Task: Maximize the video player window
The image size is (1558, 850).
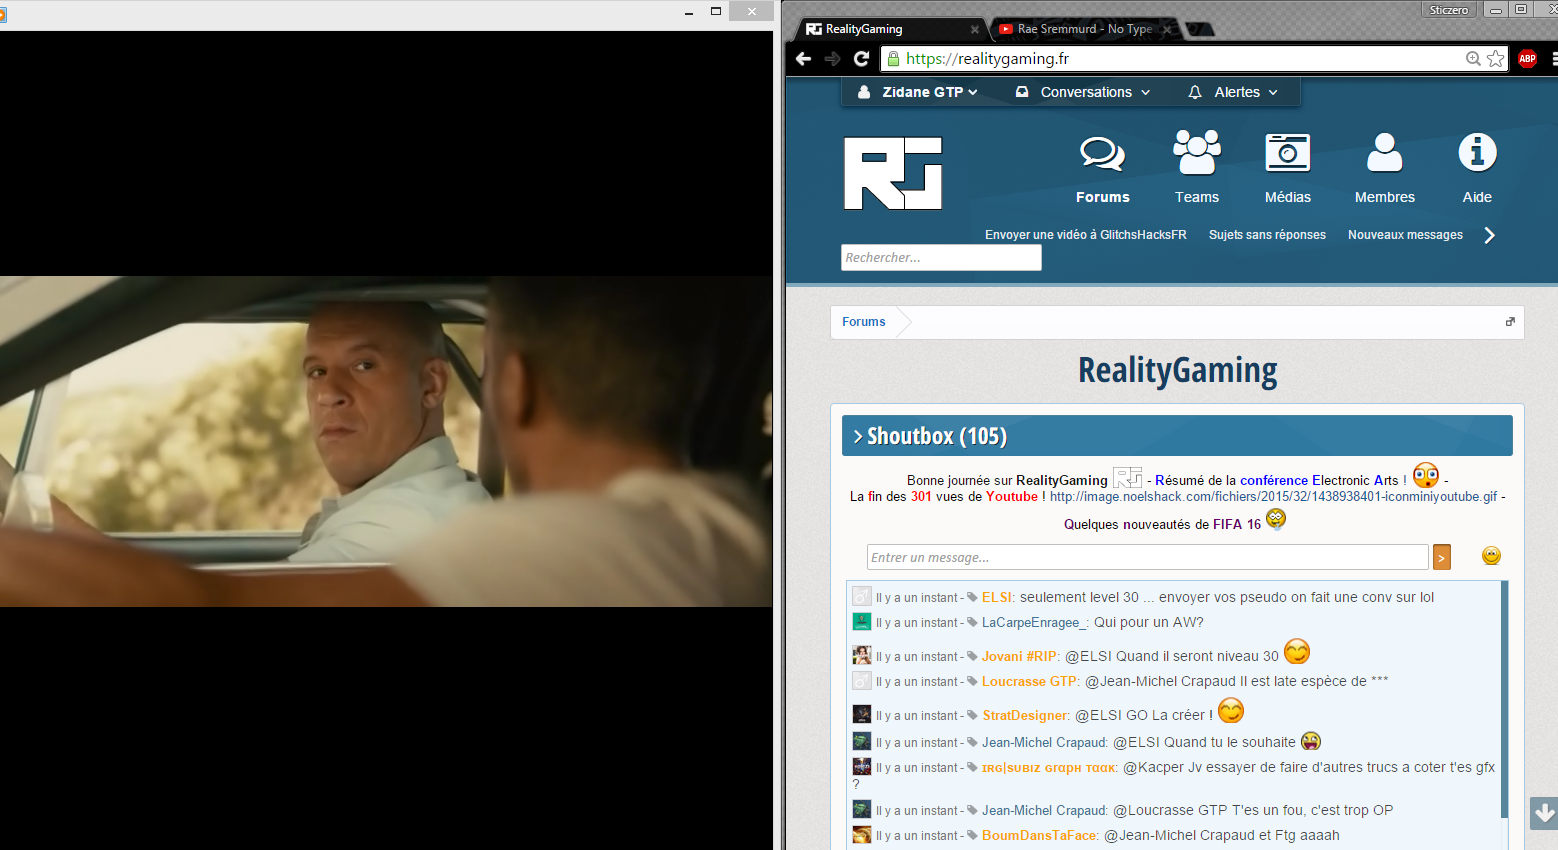Action: (x=716, y=11)
